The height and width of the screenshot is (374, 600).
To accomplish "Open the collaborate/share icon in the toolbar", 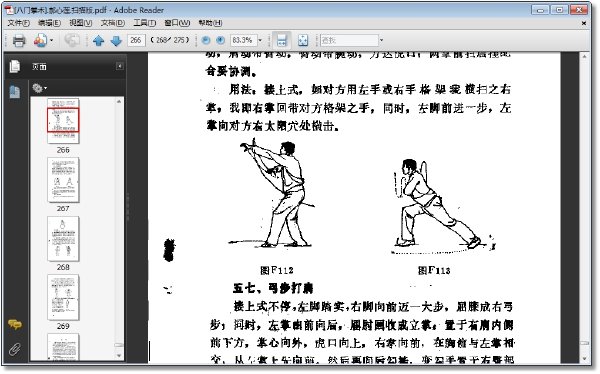I will pos(40,40).
